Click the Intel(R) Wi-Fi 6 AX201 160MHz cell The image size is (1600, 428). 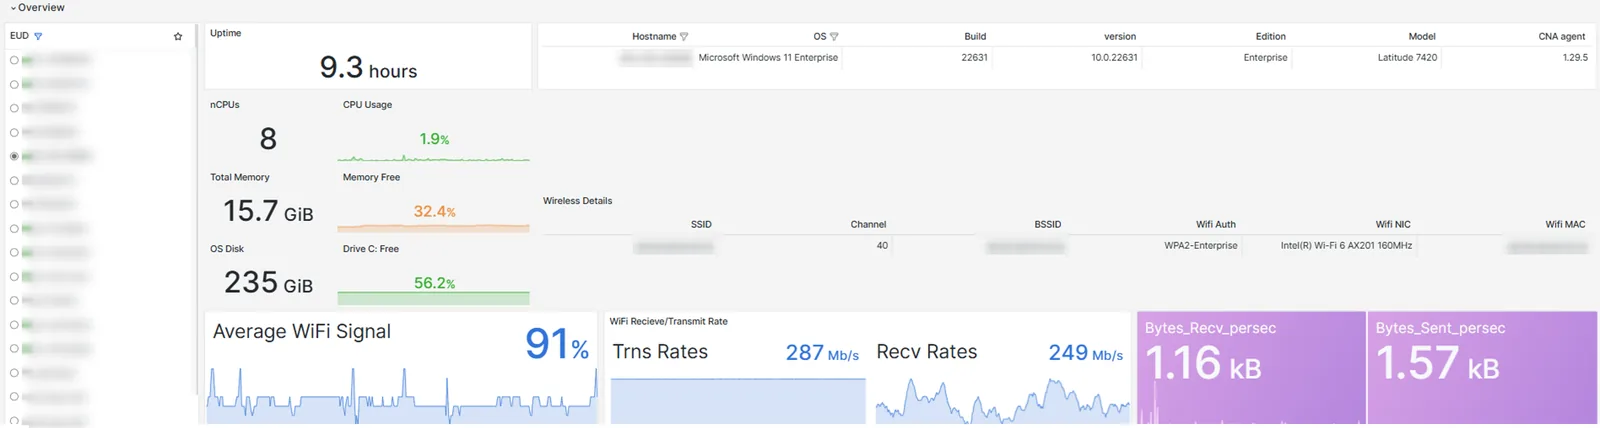1346,245
